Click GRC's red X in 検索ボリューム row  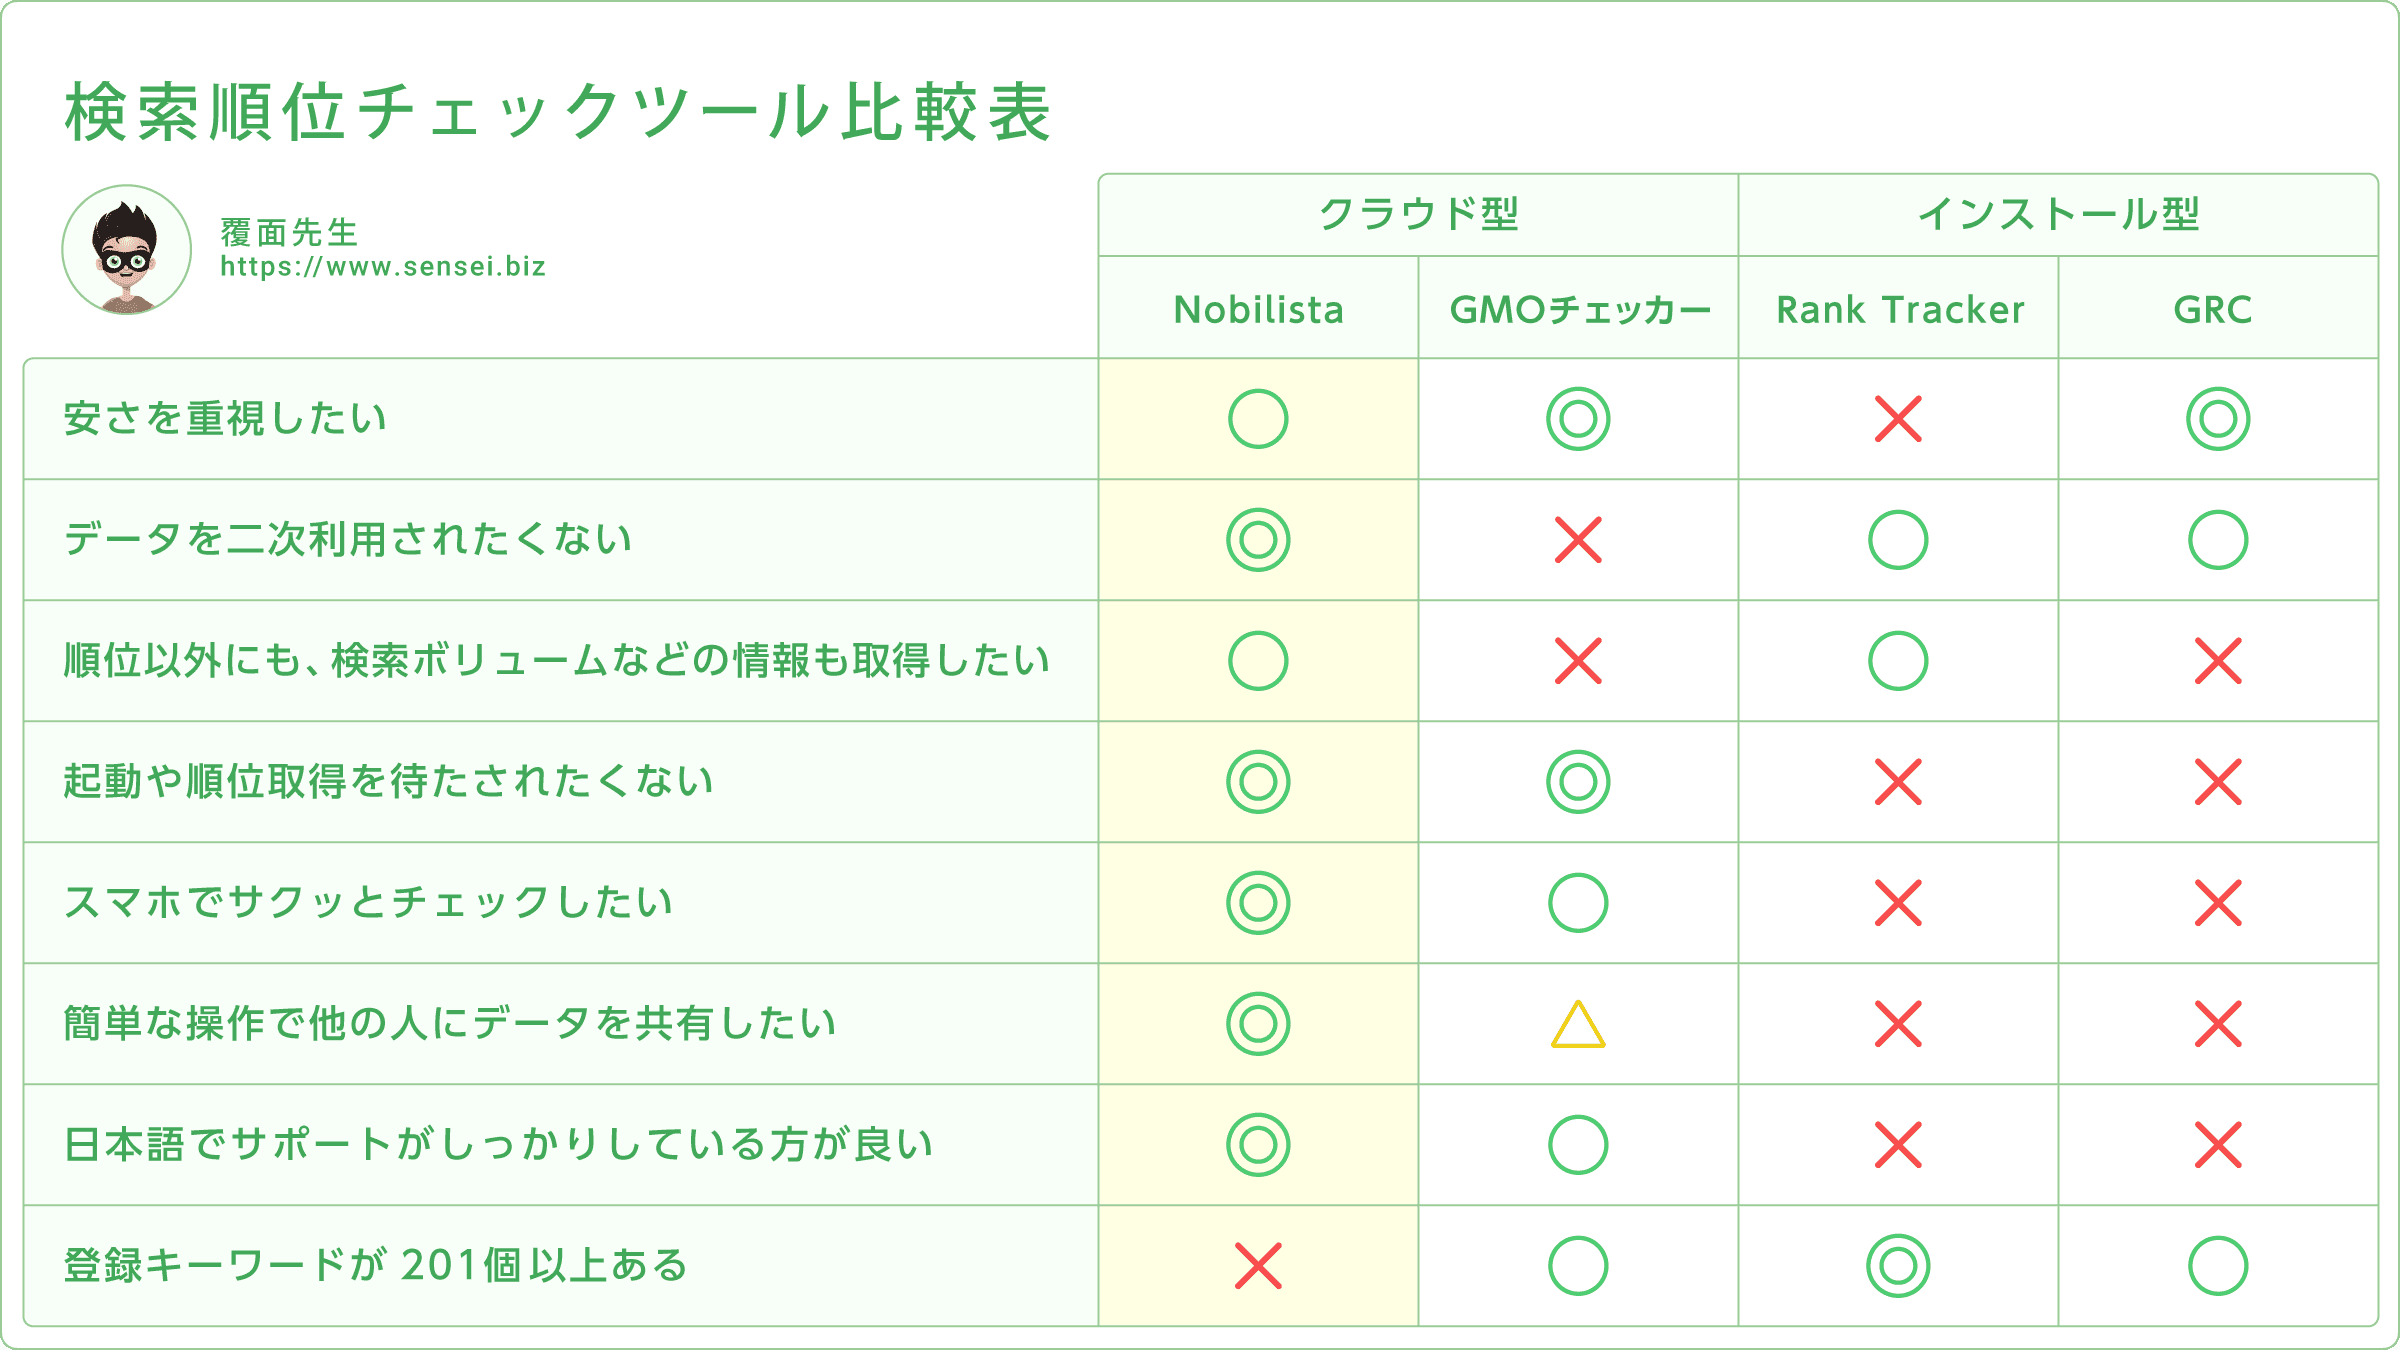tap(2218, 661)
